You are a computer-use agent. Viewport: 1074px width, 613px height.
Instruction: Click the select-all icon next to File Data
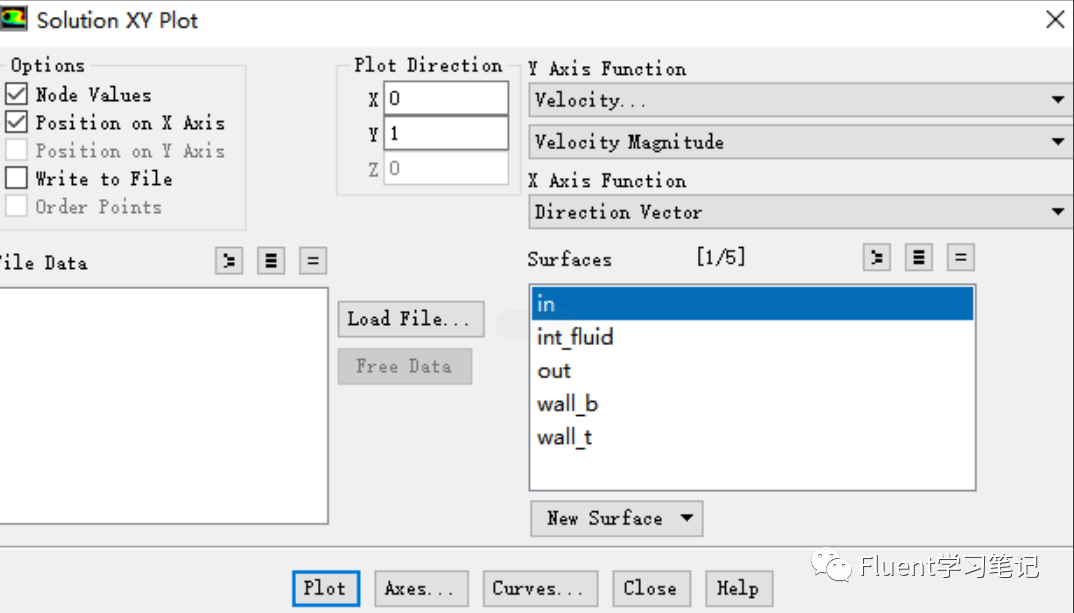click(271, 261)
